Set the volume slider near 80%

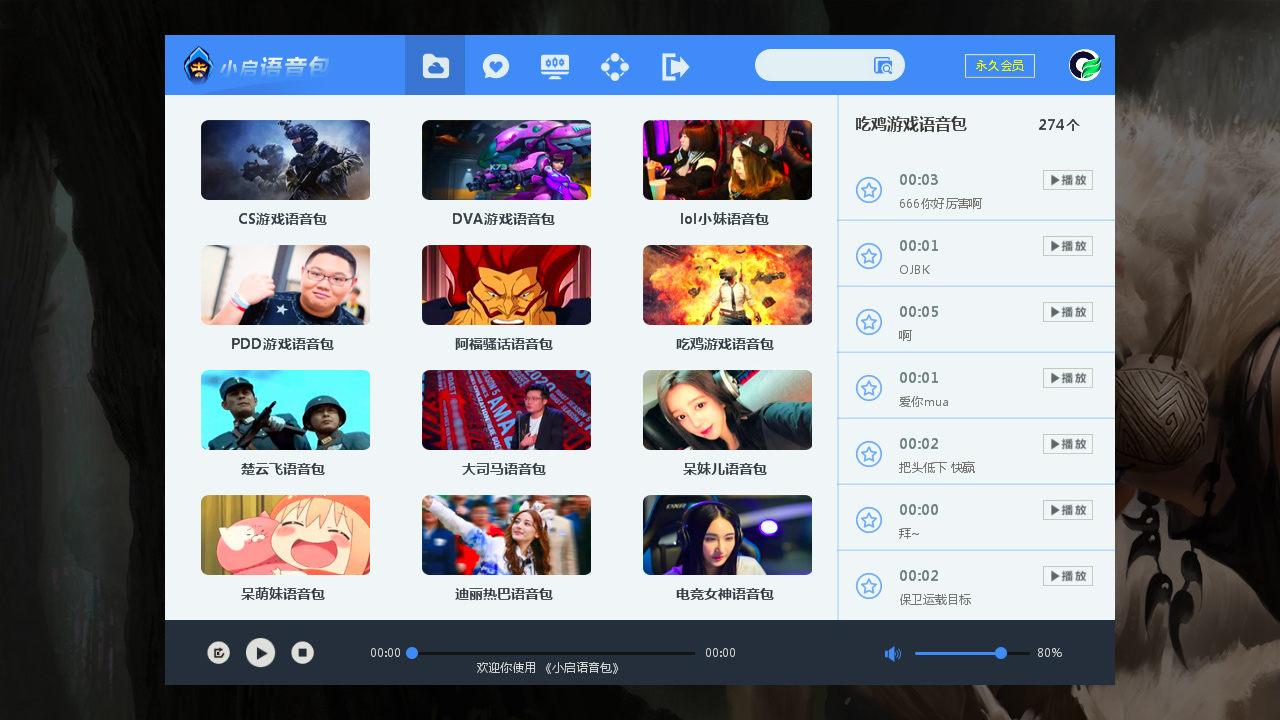[x=999, y=653]
